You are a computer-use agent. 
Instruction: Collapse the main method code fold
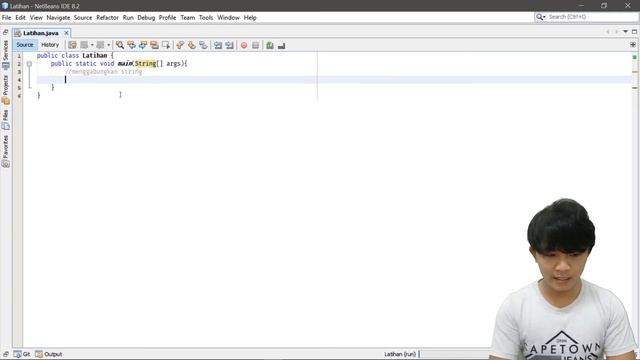click(x=29, y=64)
